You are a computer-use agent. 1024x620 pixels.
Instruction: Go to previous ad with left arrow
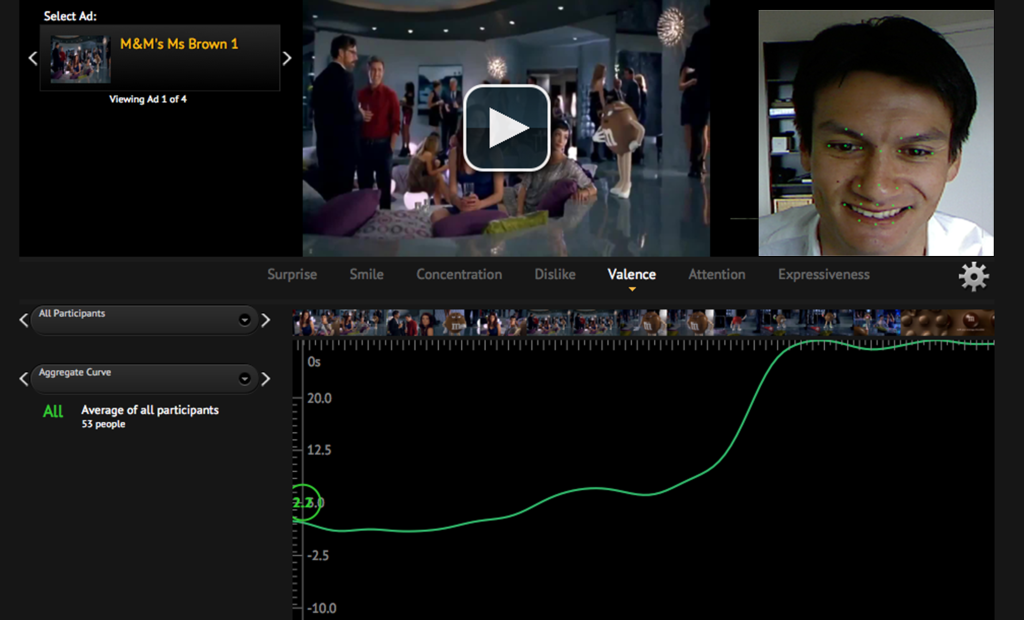click(32, 58)
